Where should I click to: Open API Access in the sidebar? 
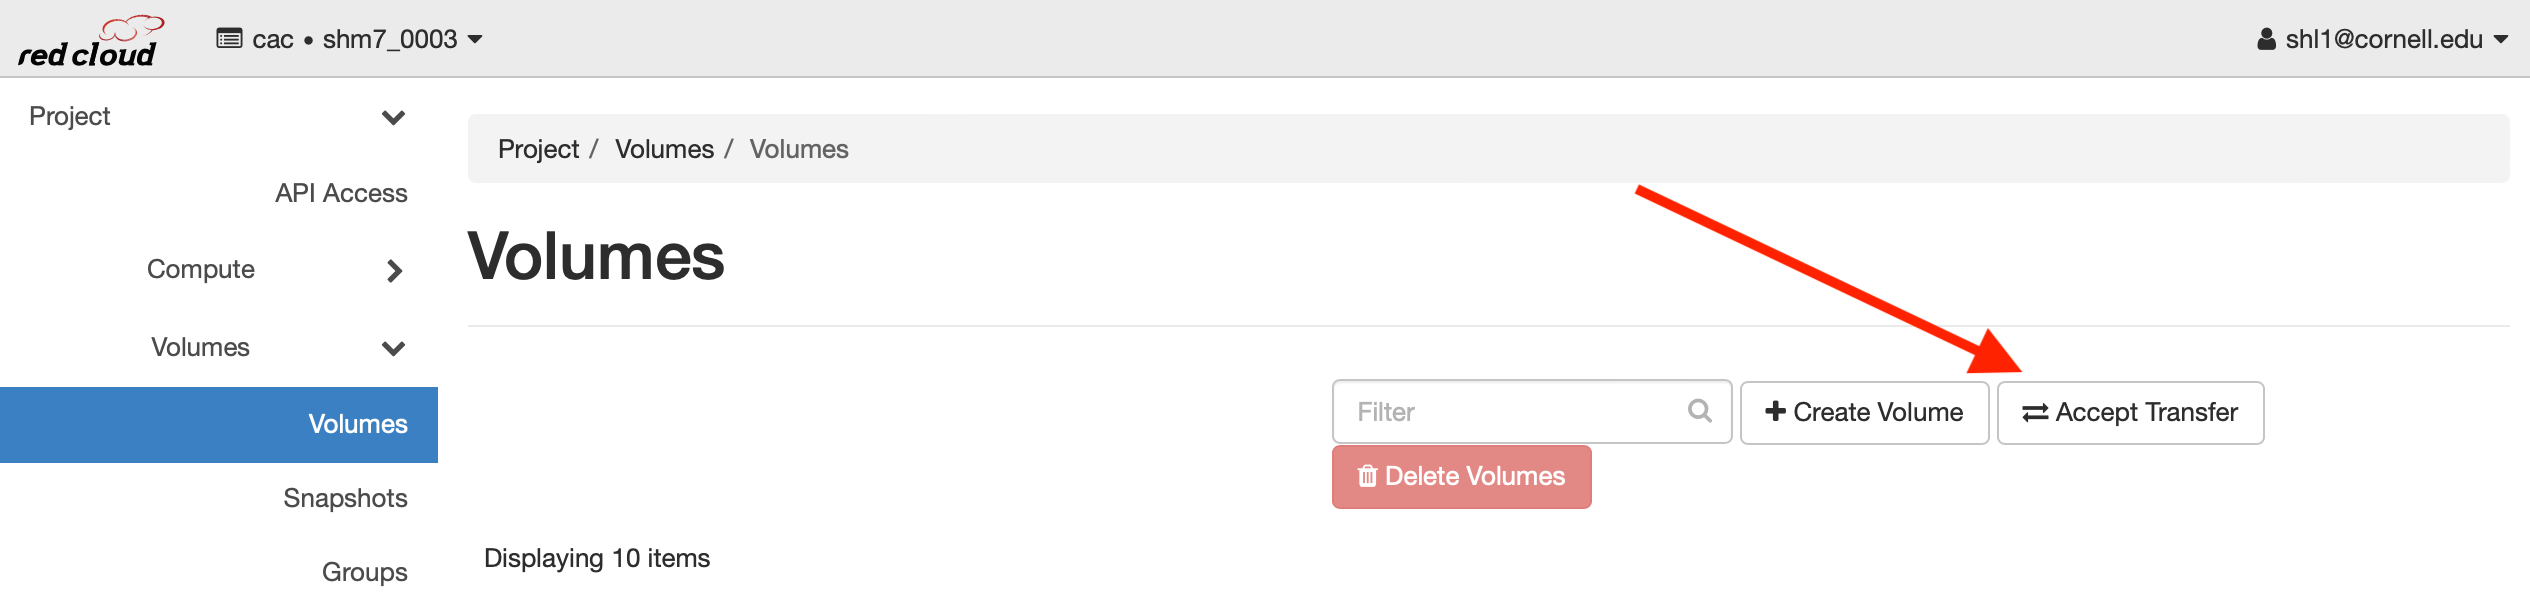[341, 193]
